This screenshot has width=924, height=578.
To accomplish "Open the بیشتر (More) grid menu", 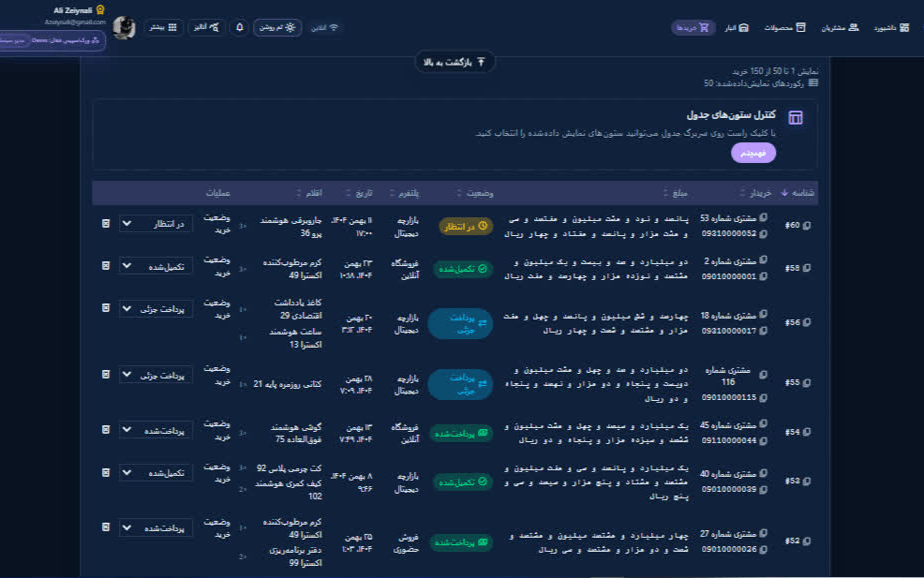I will pyautogui.click(x=163, y=27).
